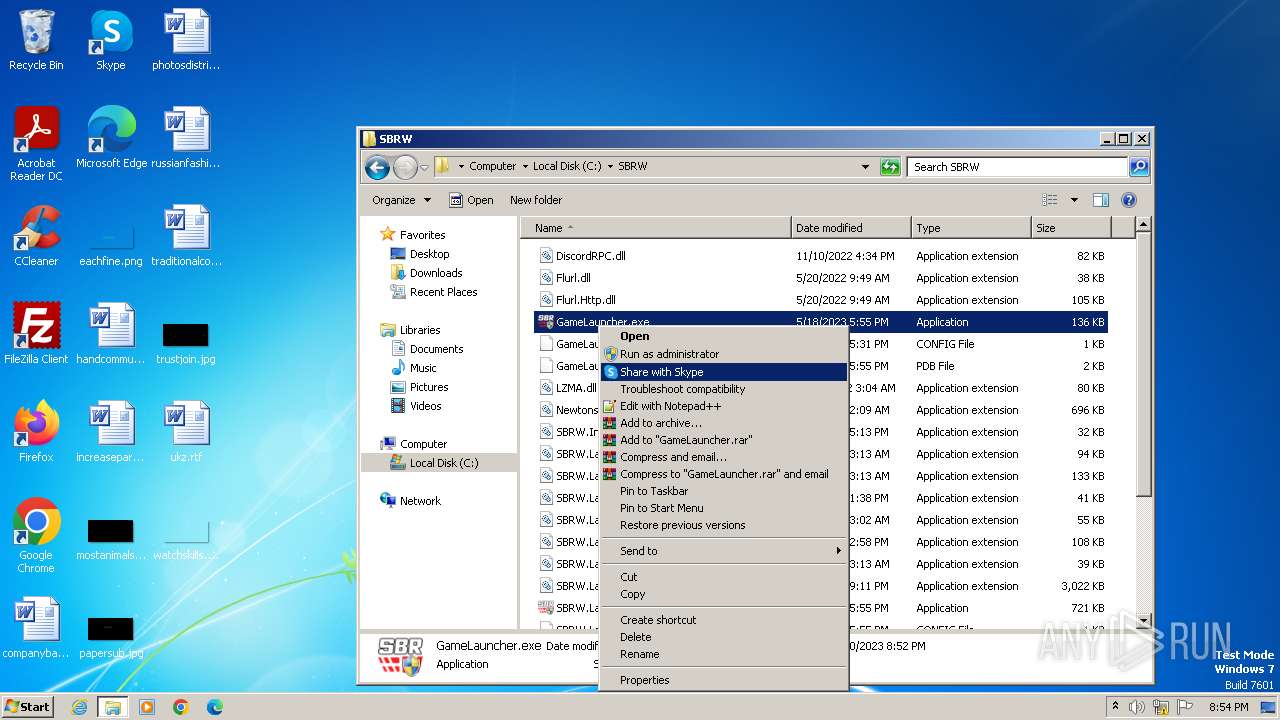Screen dimensions: 1280x720
Task: Click the Explorer Back navigation arrow
Action: 377,167
